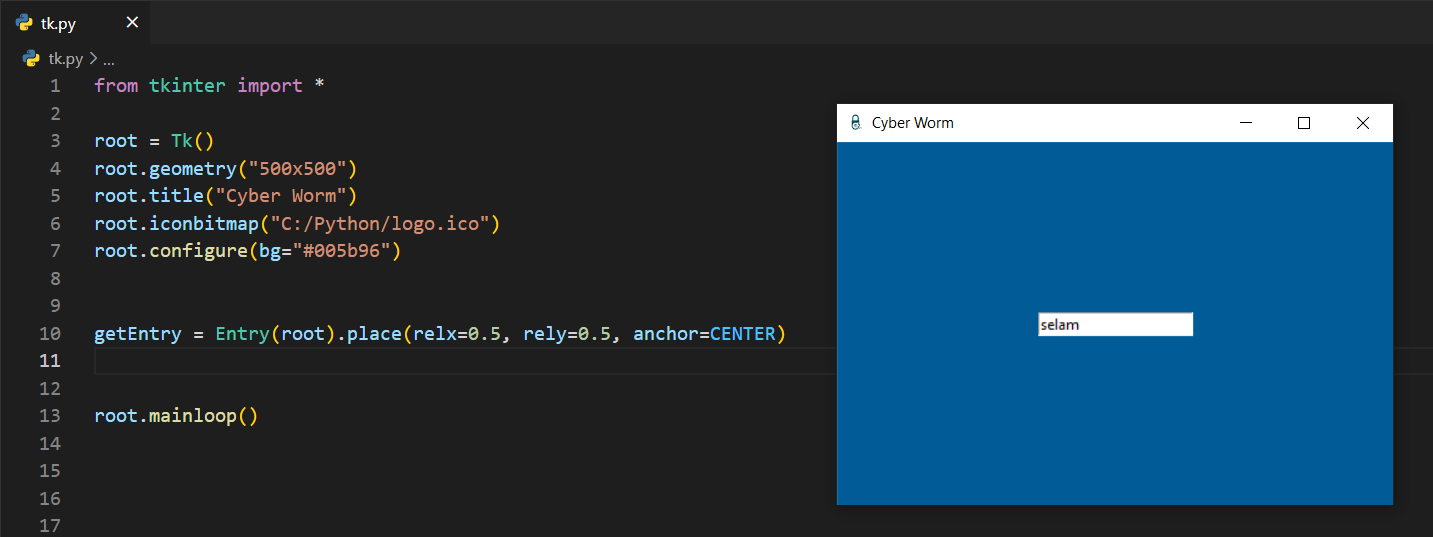Click the Python icon in the breadcrumb

coord(32,59)
